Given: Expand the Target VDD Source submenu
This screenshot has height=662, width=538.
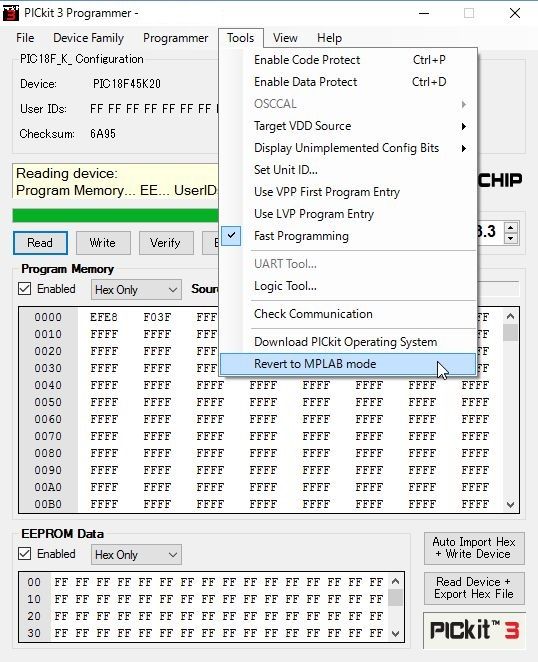Looking at the screenshot, I should click(x=348, y=126).
